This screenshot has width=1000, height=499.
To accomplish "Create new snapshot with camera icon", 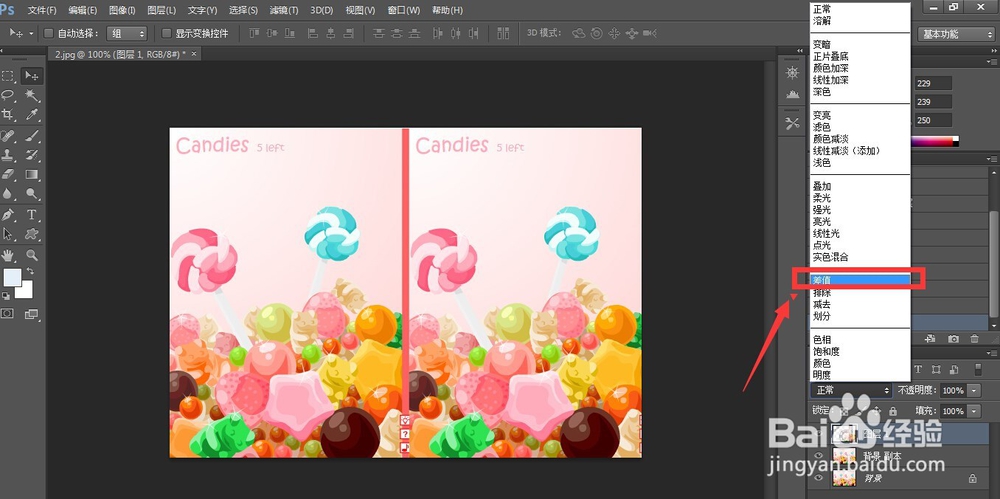I will pos(953,339).
